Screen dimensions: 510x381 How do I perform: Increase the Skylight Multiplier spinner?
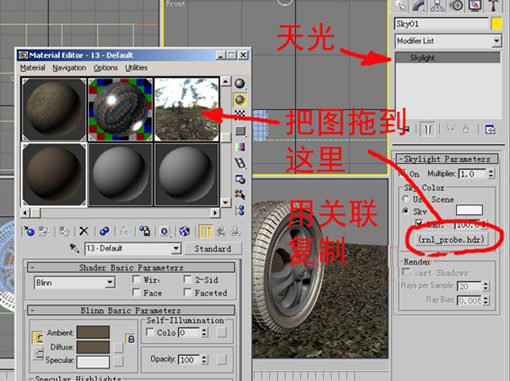[491, 171]
